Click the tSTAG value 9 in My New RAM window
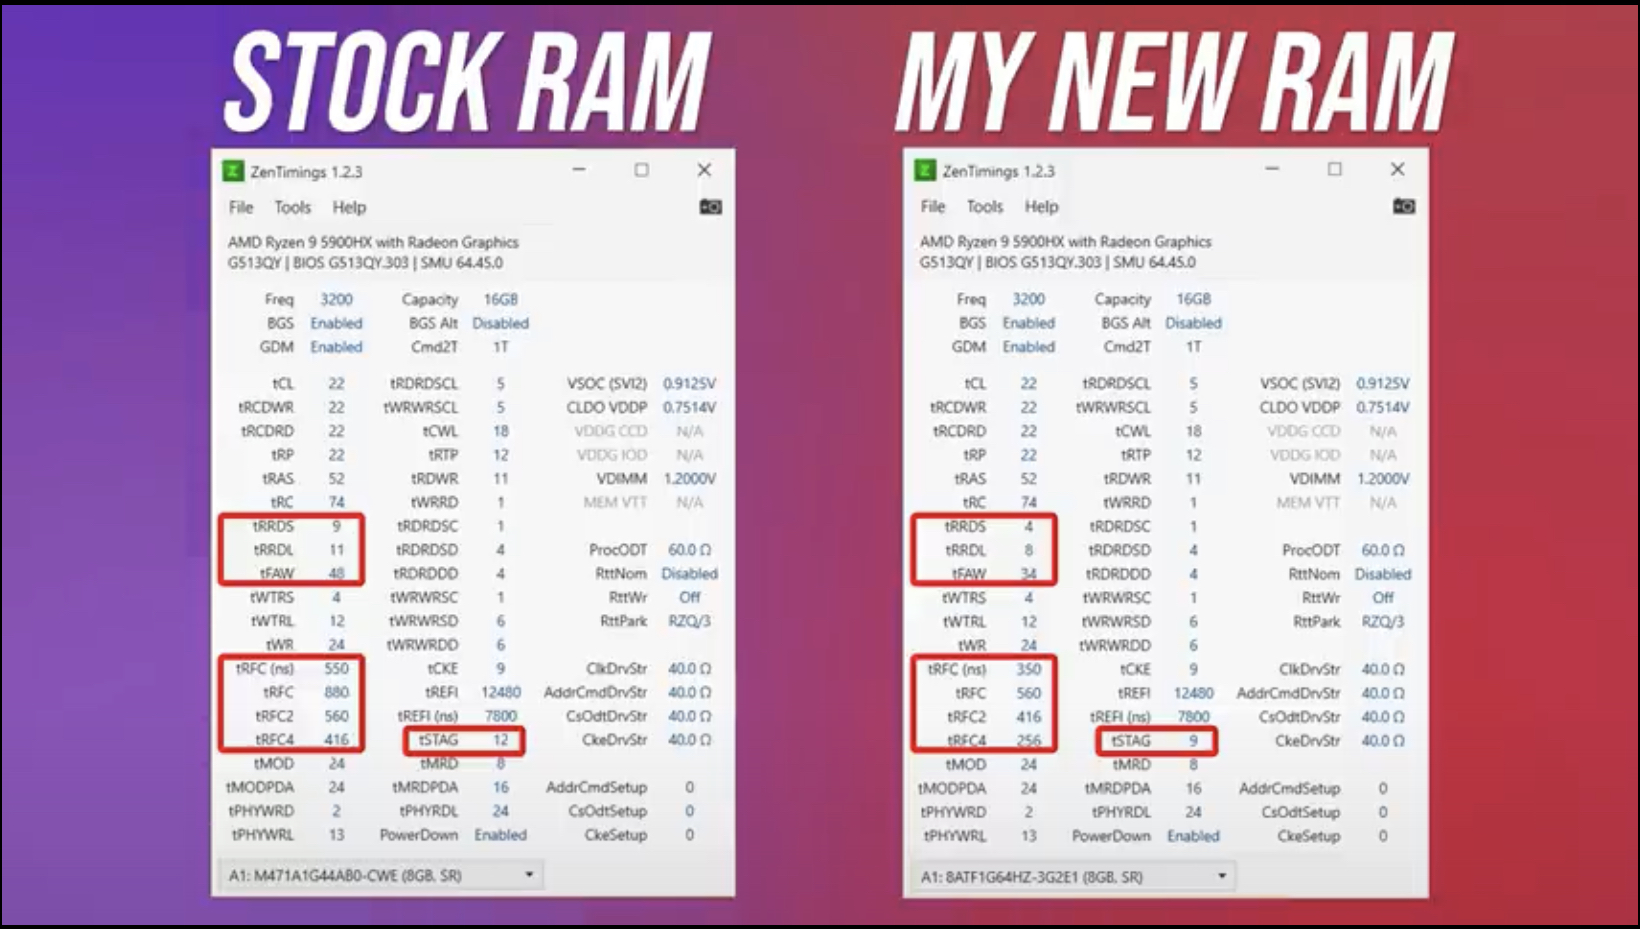Viewport: 1640px width, 929px height. tap(1193, 741)
